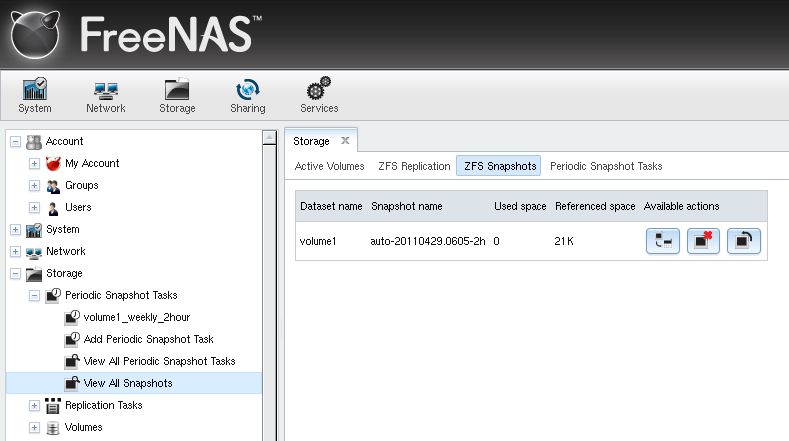The image size is (789, 441).
Task: Select the Replication Tasks label
Action: [x=104, y=405]
